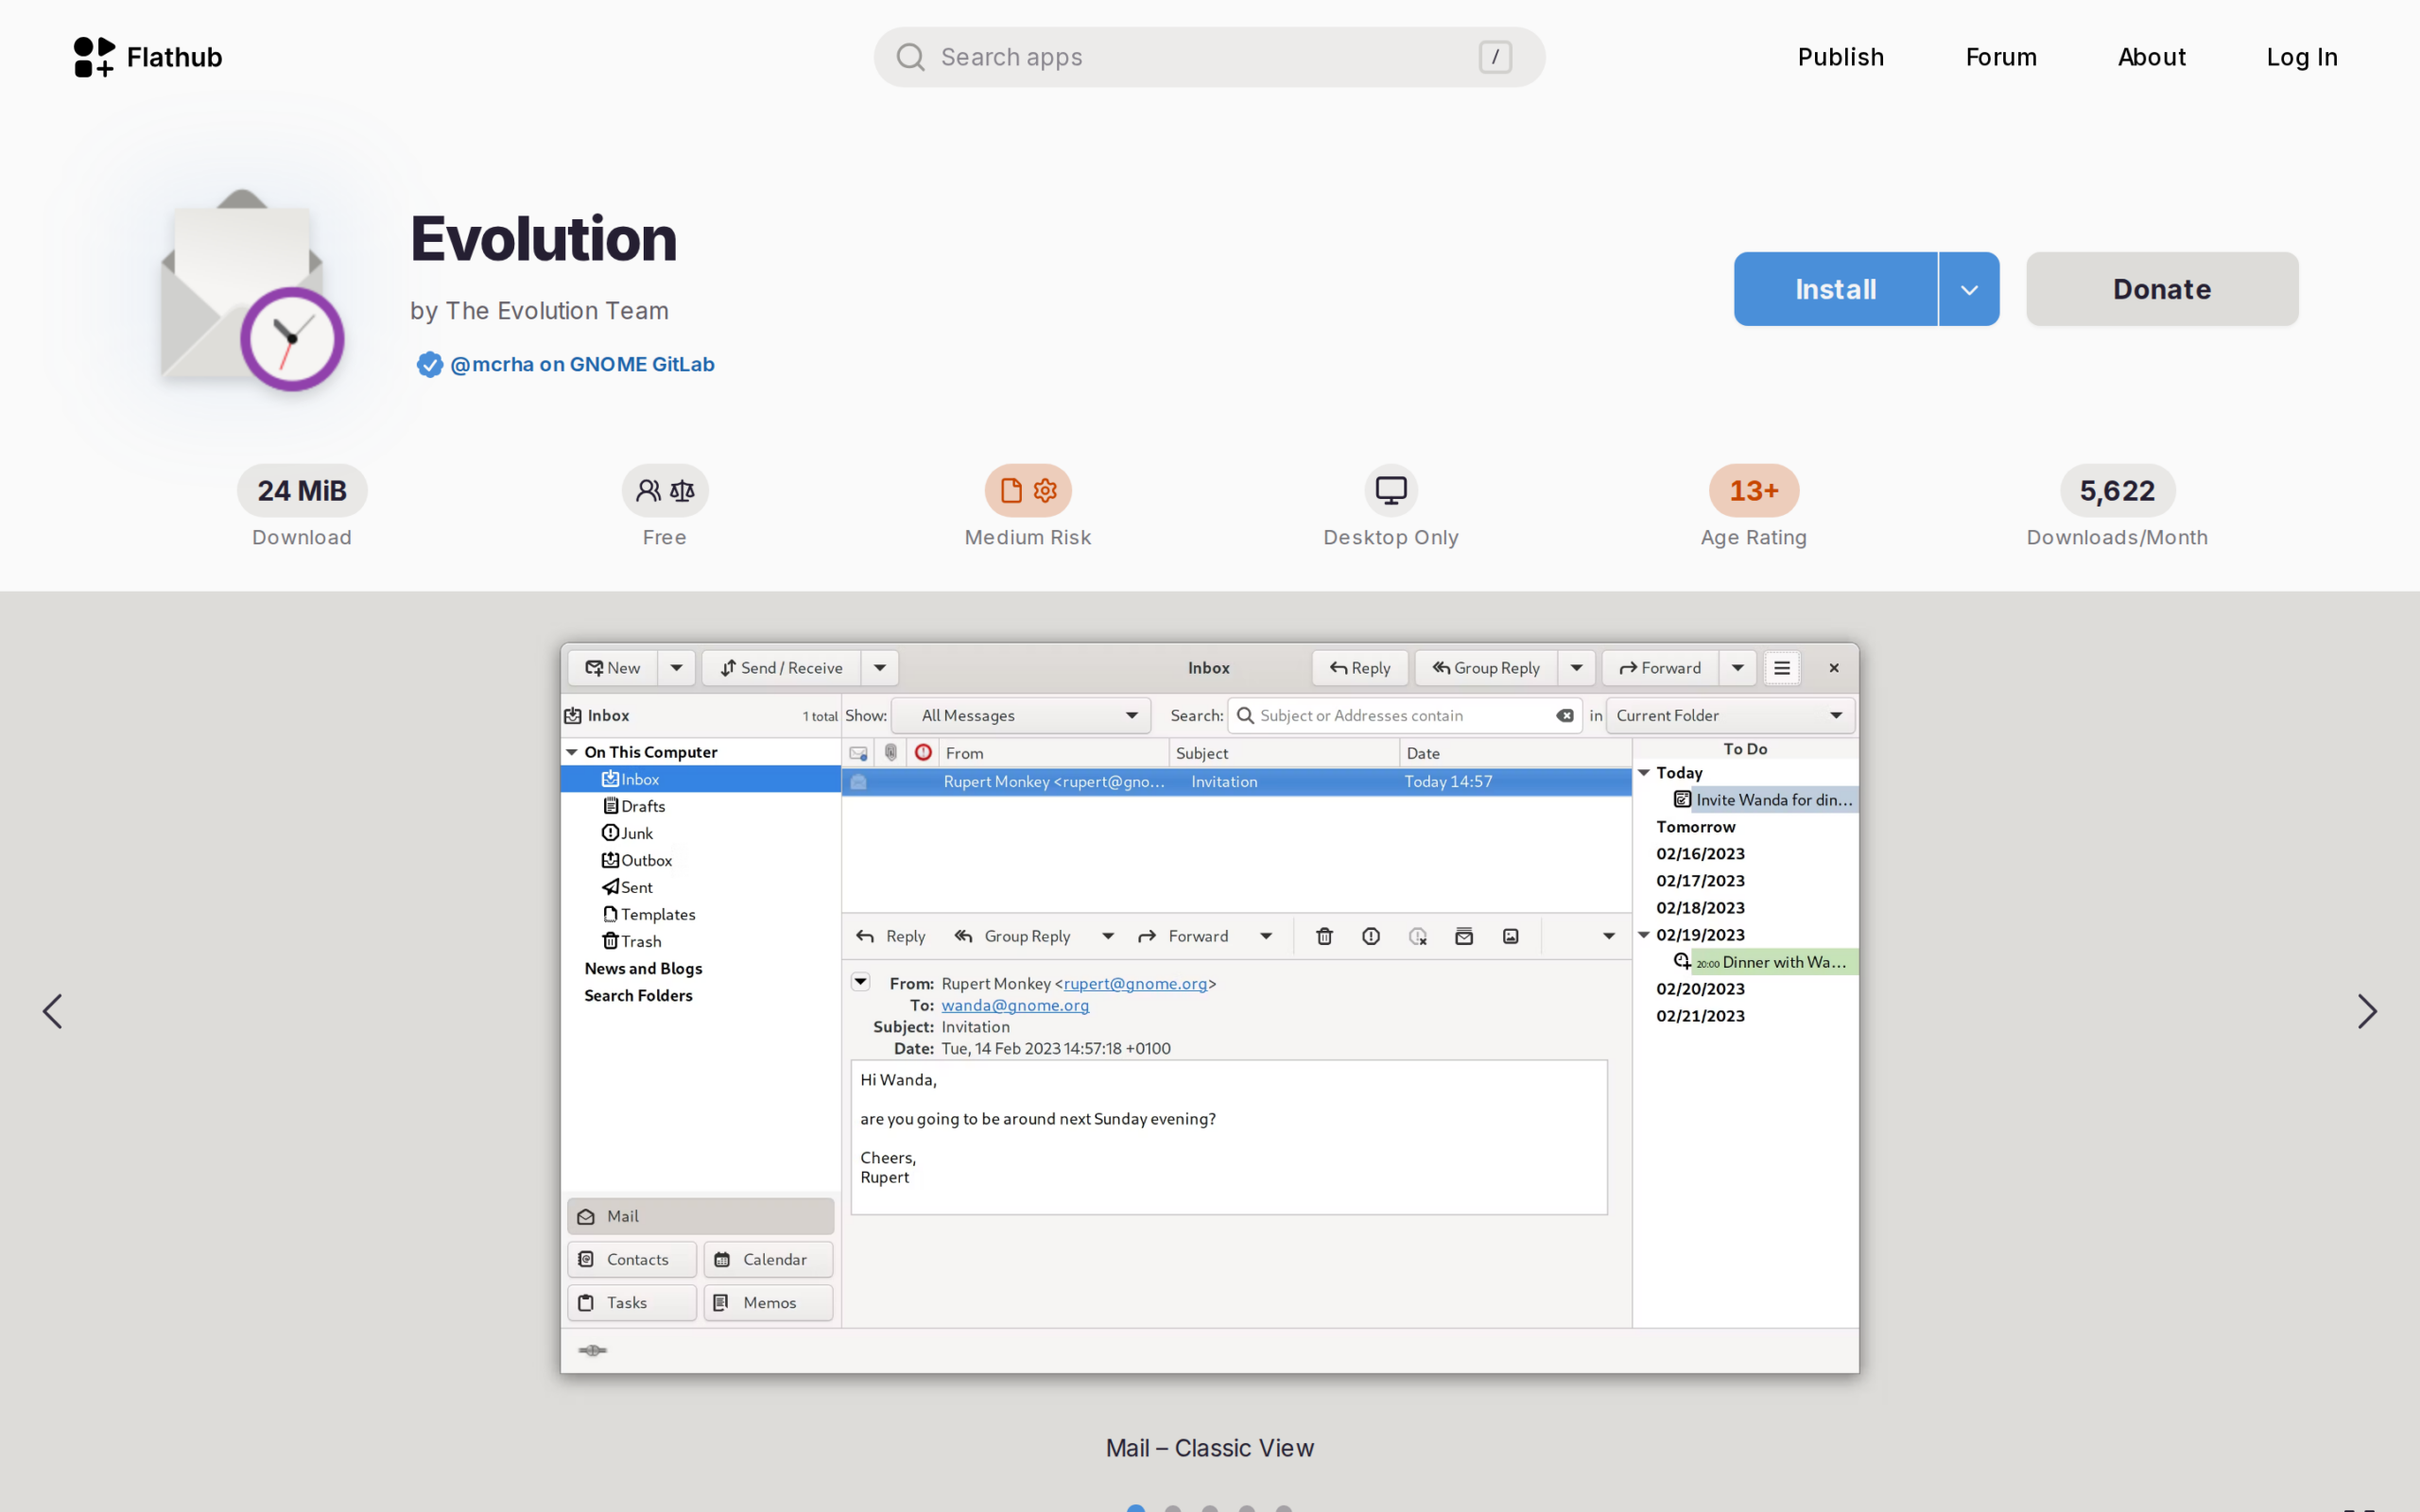The image size is (2420, 1512).
Task: Open the All Messages dropdown in the Evolution screenshot
Action: pos(1021,715)
